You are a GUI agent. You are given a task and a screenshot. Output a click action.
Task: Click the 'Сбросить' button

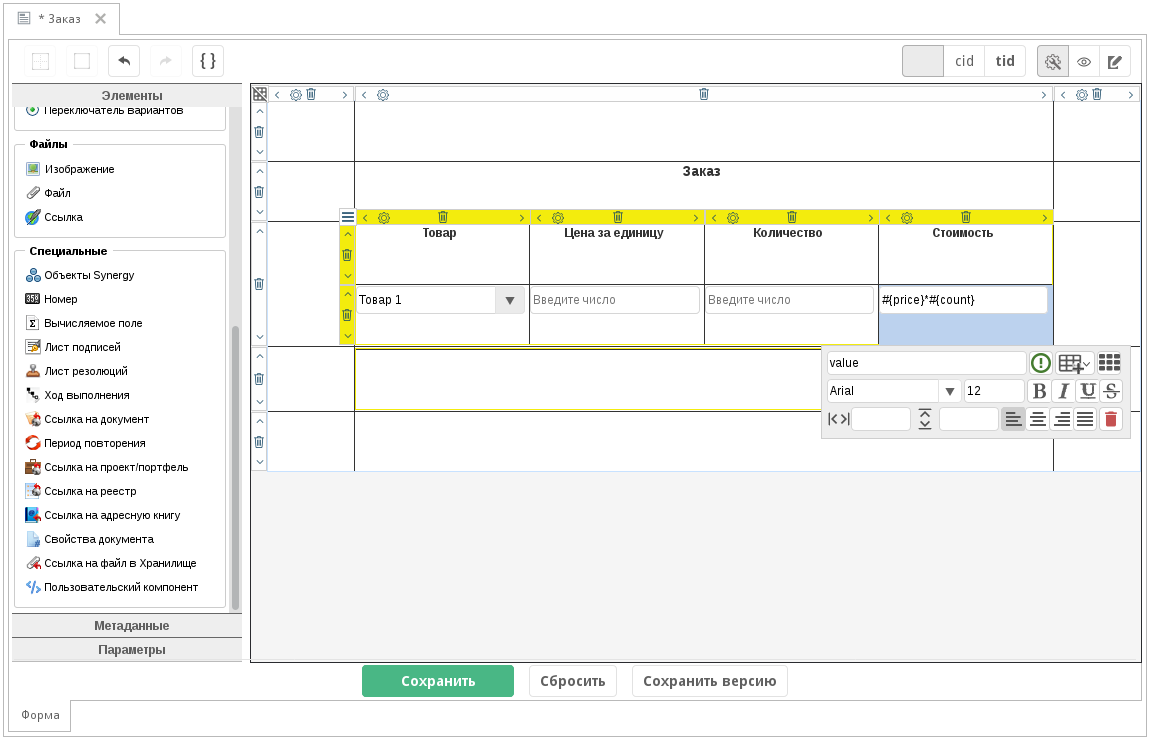pos(573,681)
